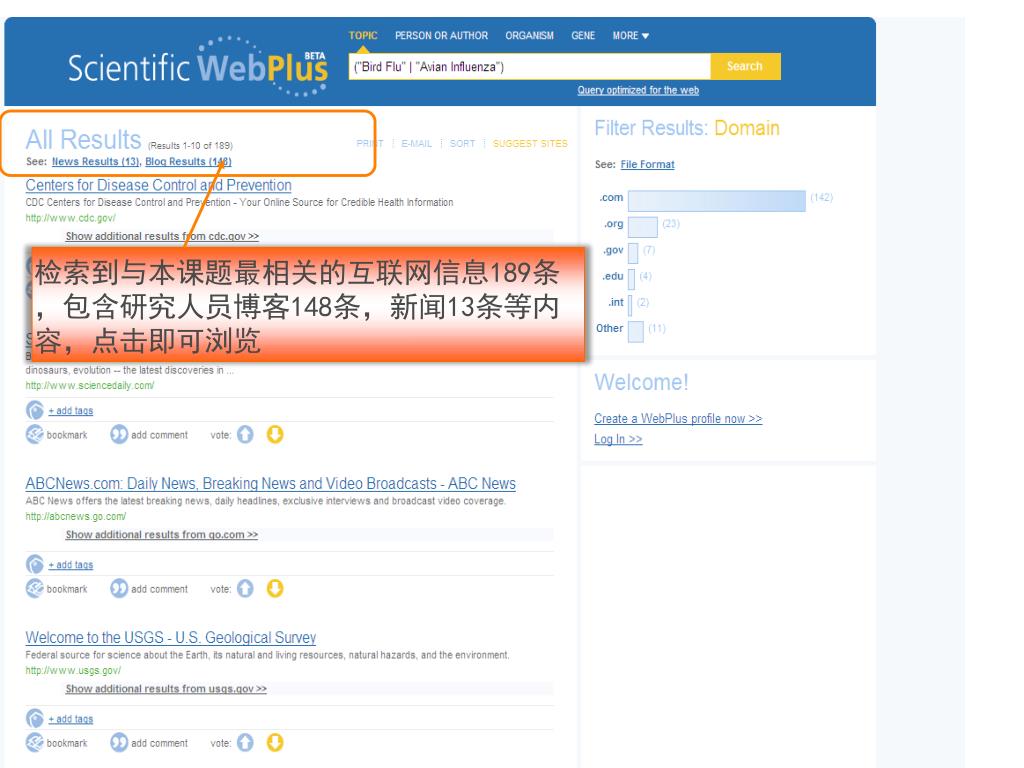Image resolution: width=1024 pixels, height=768 pixels.
Task: Select the ORGANISM search tab
Action: pyautogui.click(x=530, y=35)
